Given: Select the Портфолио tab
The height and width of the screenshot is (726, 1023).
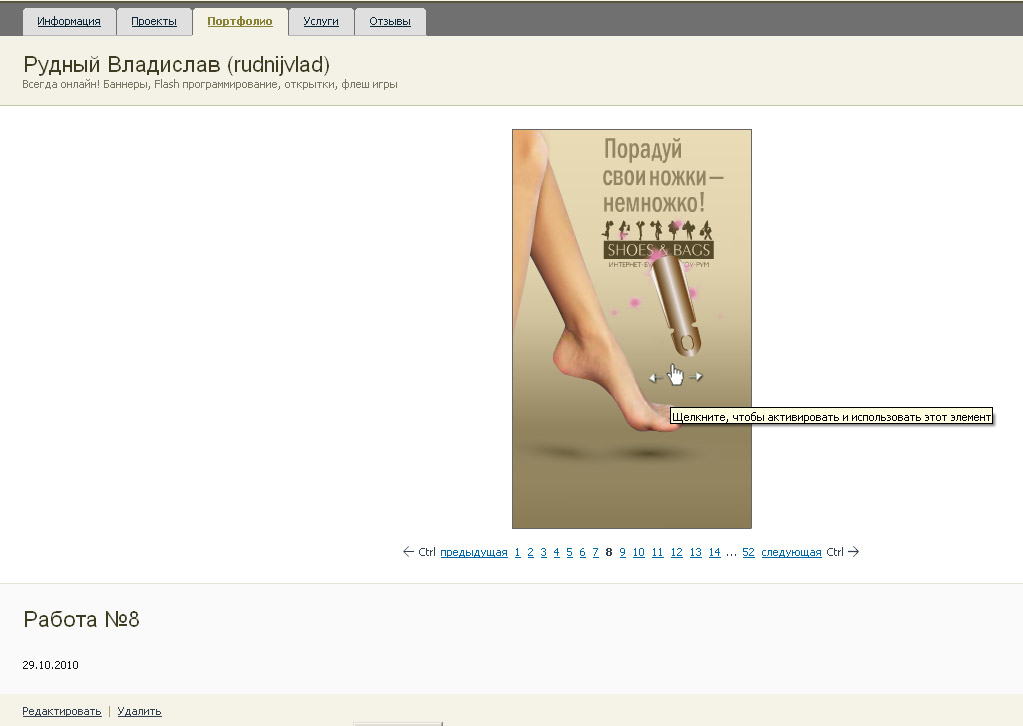Looking at the screenshot, I should [x=240, y=22].
